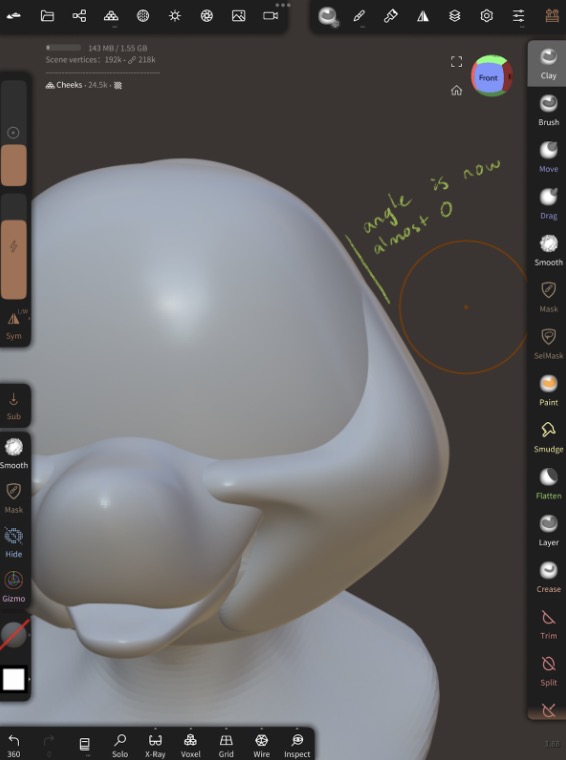
Task: Click the Solo button
Action: (120, 745)
